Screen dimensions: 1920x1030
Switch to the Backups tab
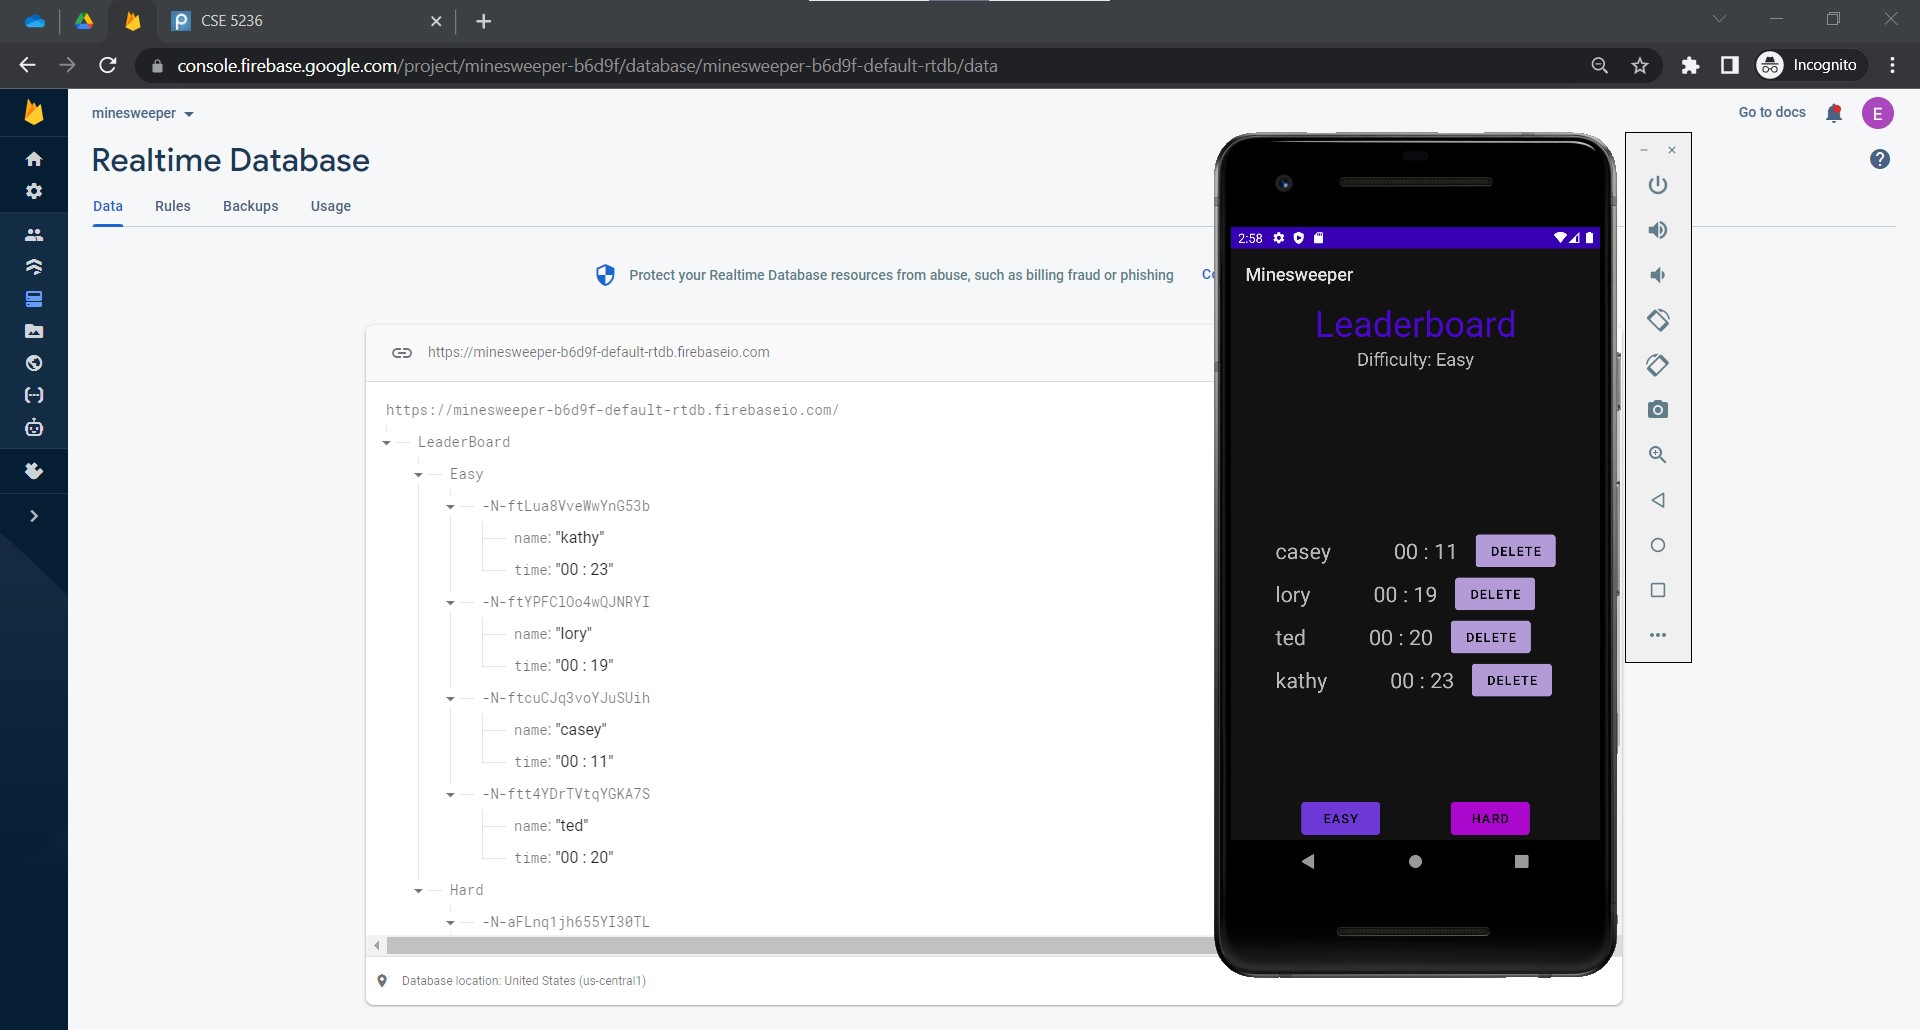coord(251,206)
